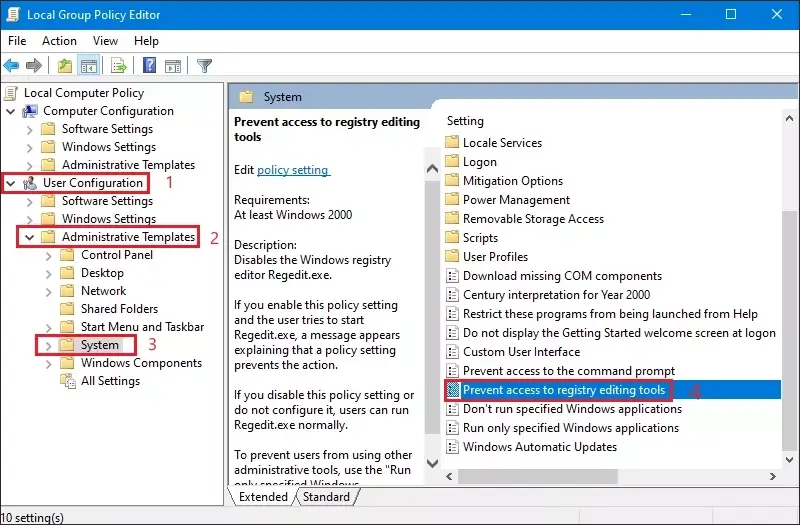Toggle Show/Hide Action Pane icon
Screen dimensions: 800x525
click(173, 66)
